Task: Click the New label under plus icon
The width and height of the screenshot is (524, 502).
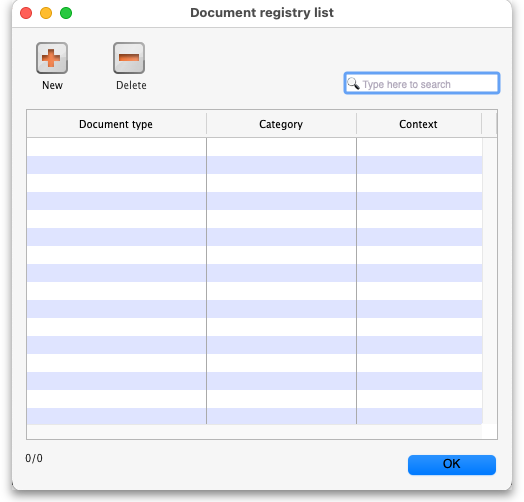Action: (x=52, y=86)
